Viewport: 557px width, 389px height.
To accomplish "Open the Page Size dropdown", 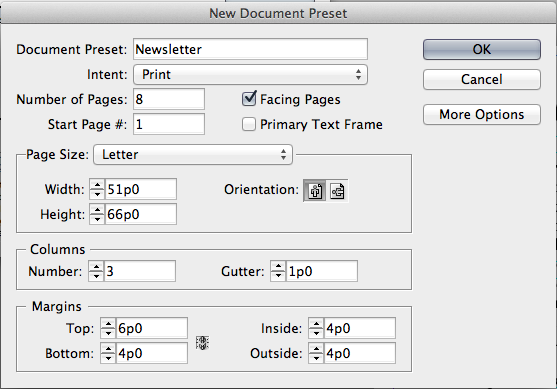I will [193, 155].
